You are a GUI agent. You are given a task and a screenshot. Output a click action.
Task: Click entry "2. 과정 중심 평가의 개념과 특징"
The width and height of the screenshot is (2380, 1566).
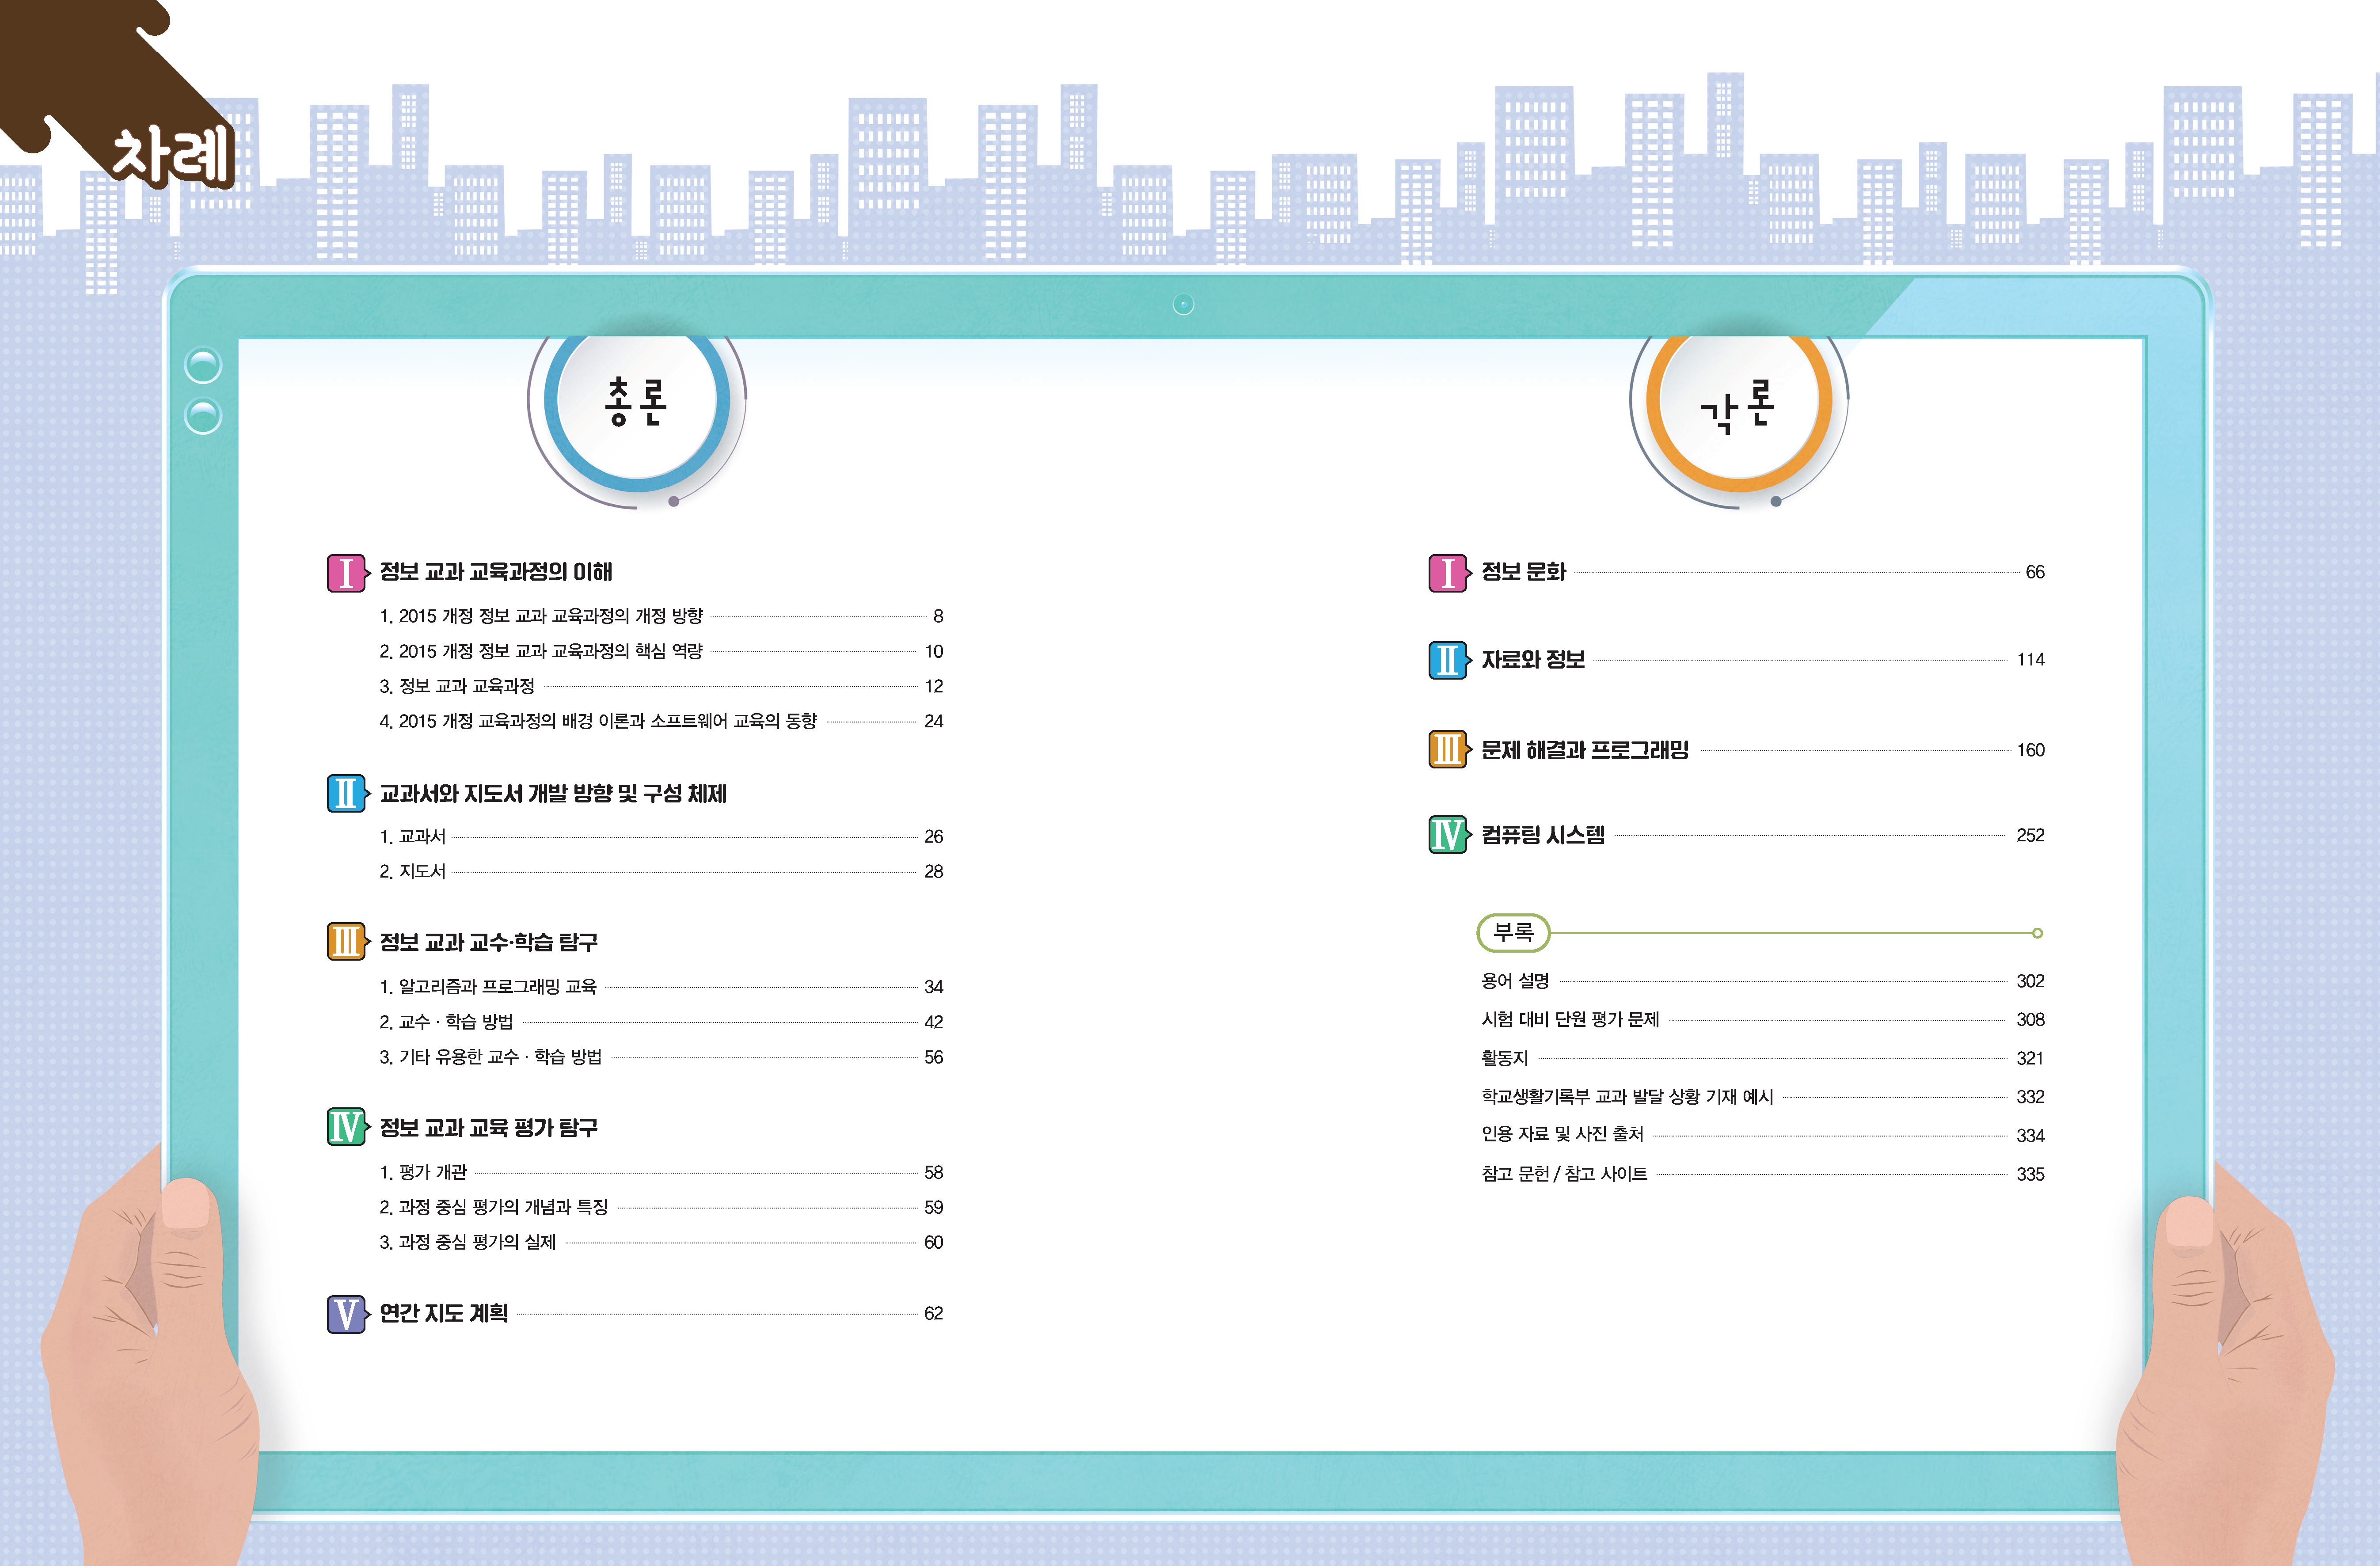click(494, 1207)
